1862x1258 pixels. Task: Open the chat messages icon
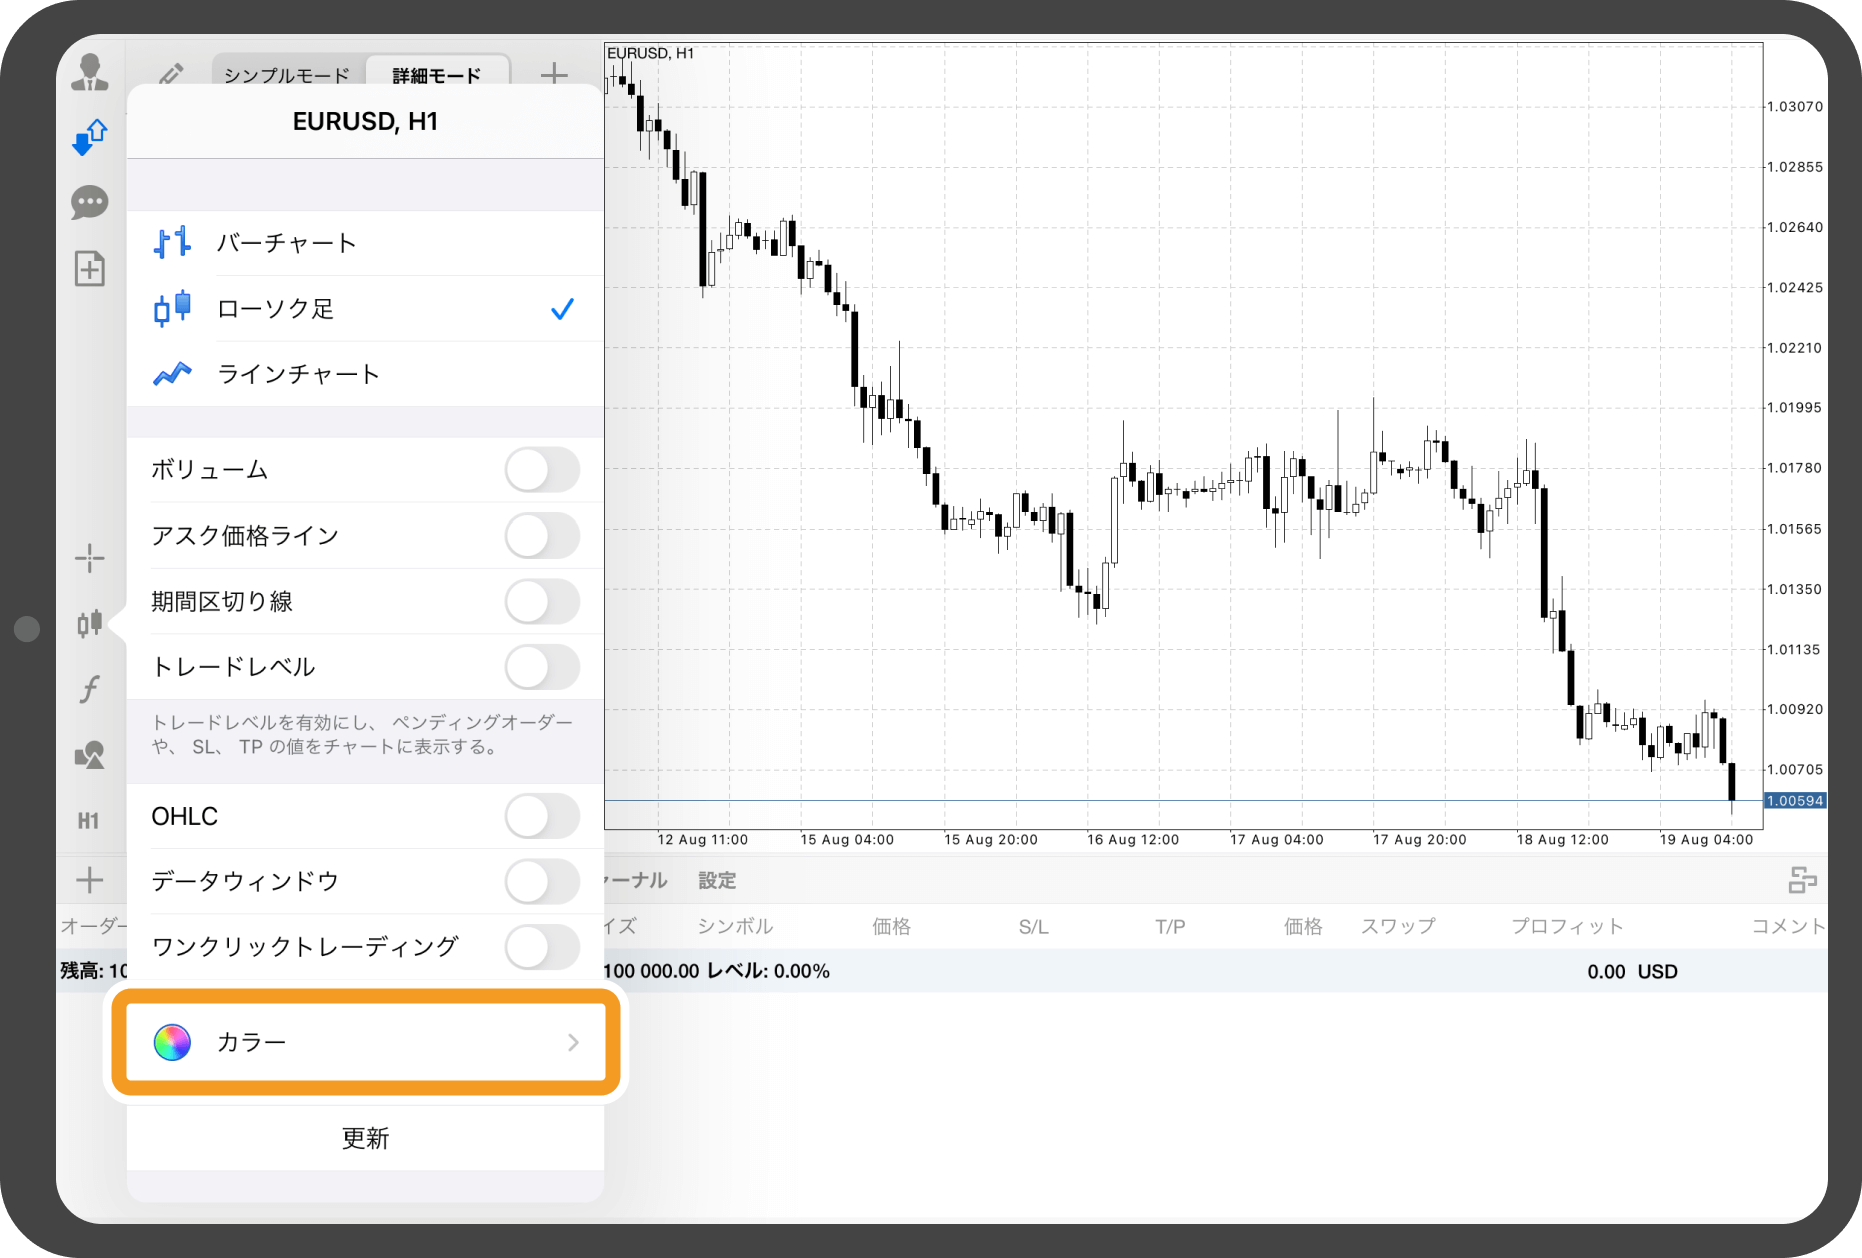(x=90, y=203)
